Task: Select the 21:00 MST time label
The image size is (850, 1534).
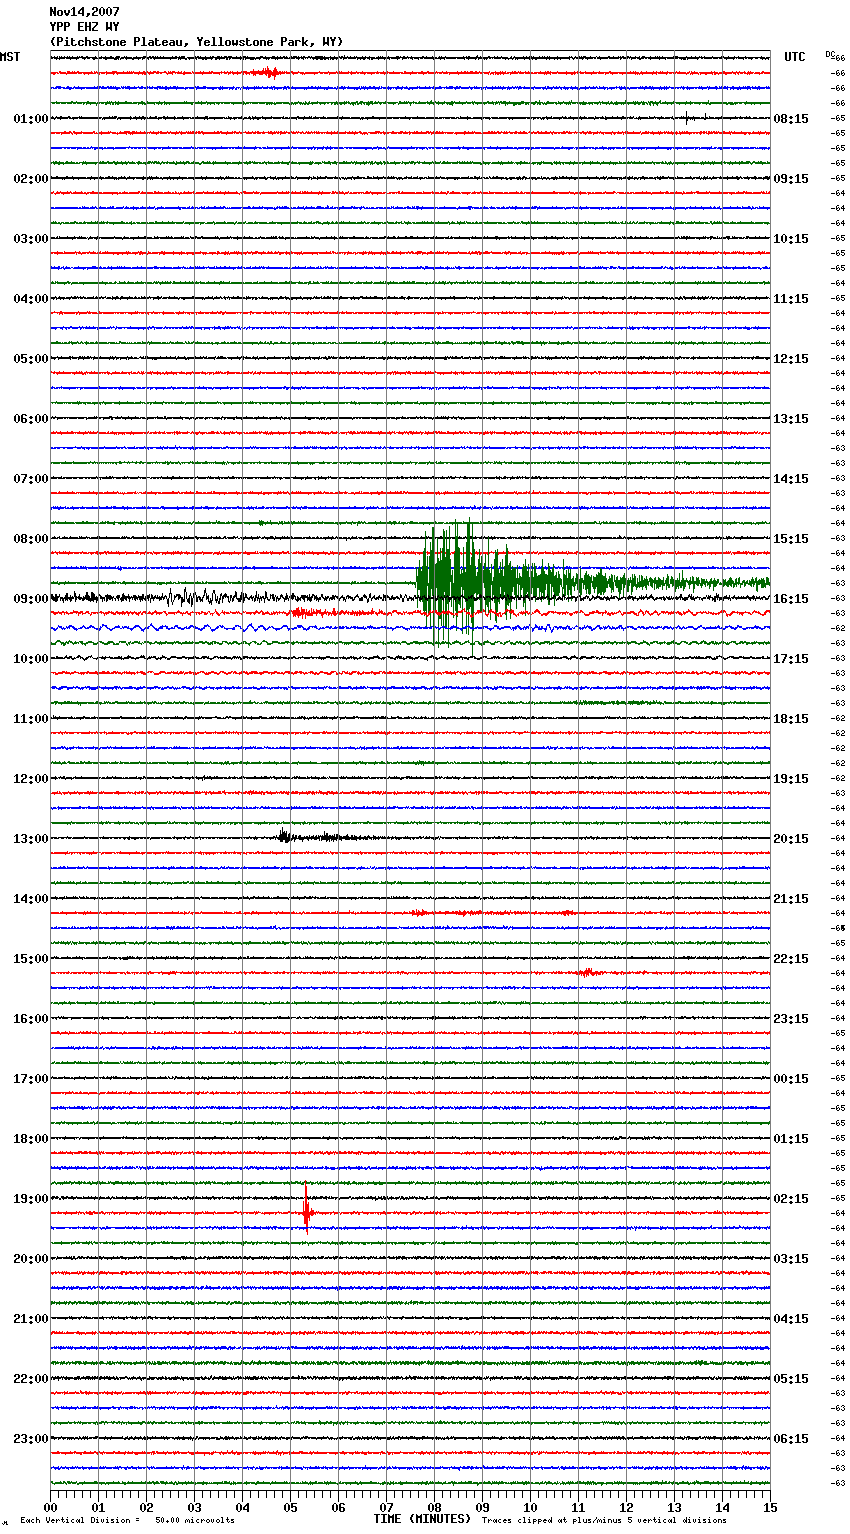Action: [x=31, y=1319]
